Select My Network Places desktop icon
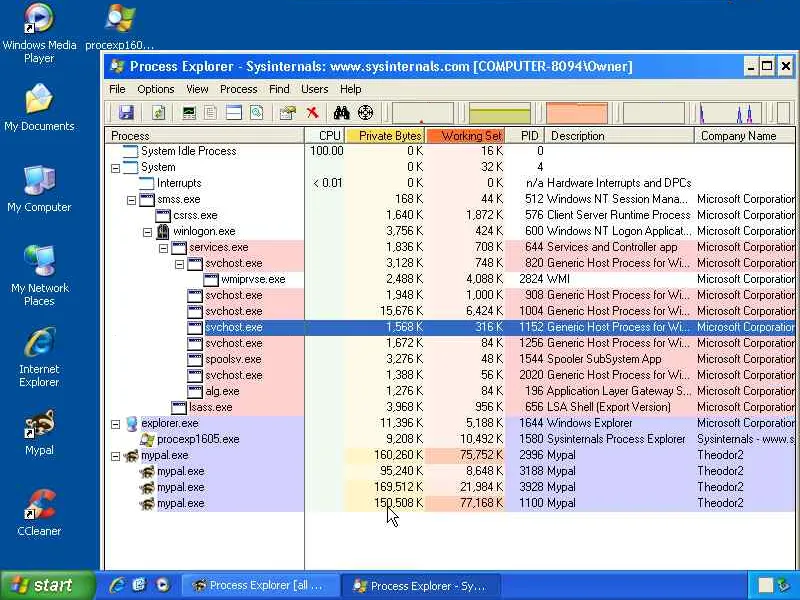This screenshot has height=600, width=800. pyautogui.click(x=39, y=276)
